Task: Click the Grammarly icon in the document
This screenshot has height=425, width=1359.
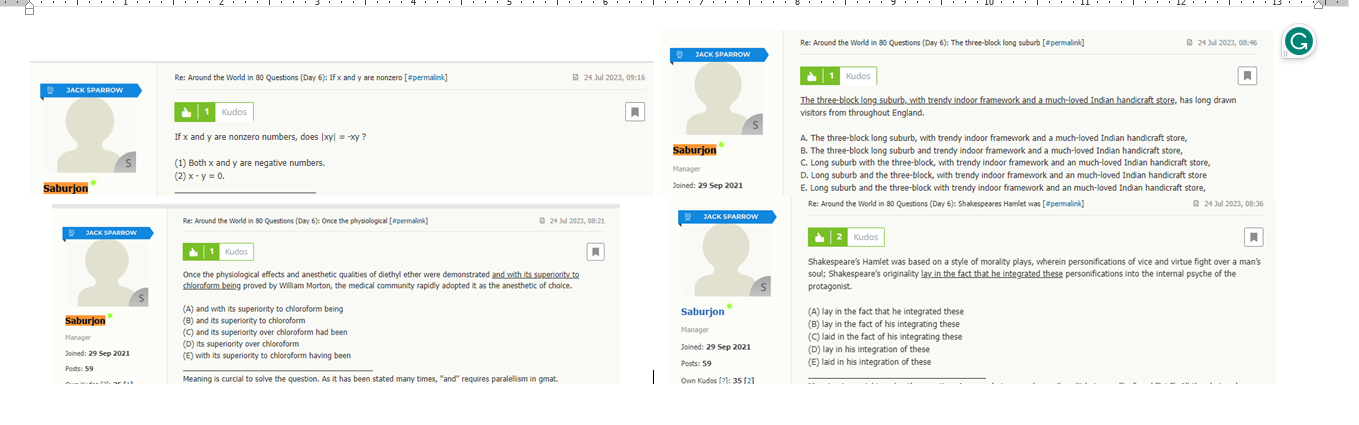Action: click(x=1299, y=41)
